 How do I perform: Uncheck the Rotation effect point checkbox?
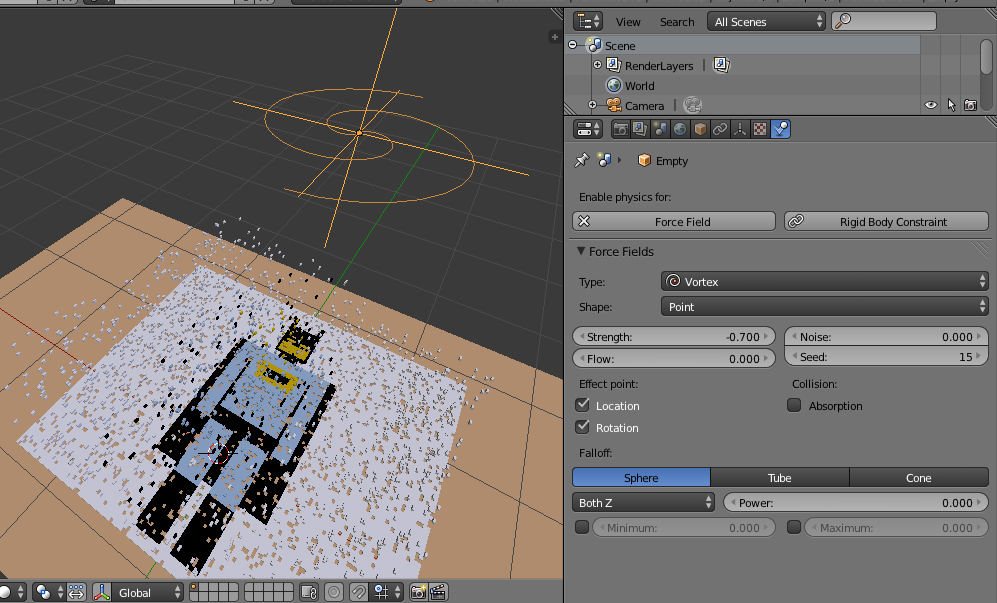click(582, 427)
